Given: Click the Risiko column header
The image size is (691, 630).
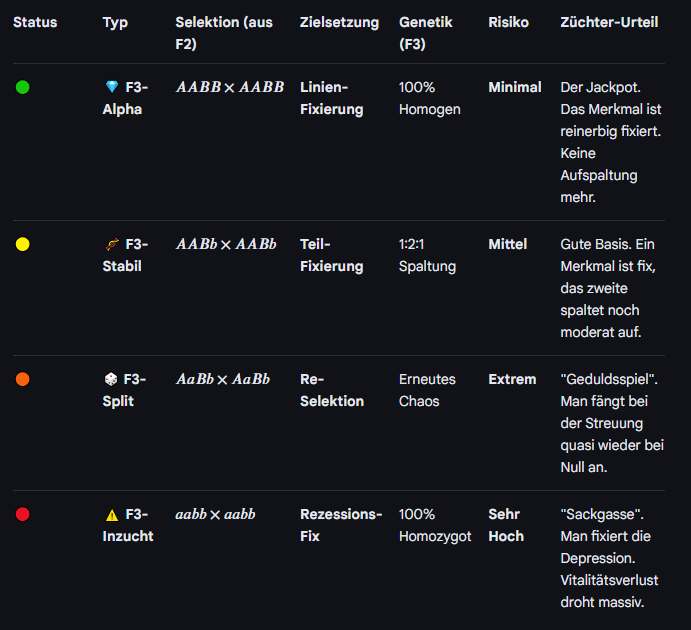Looking at the screenshot, I should 508,22.
